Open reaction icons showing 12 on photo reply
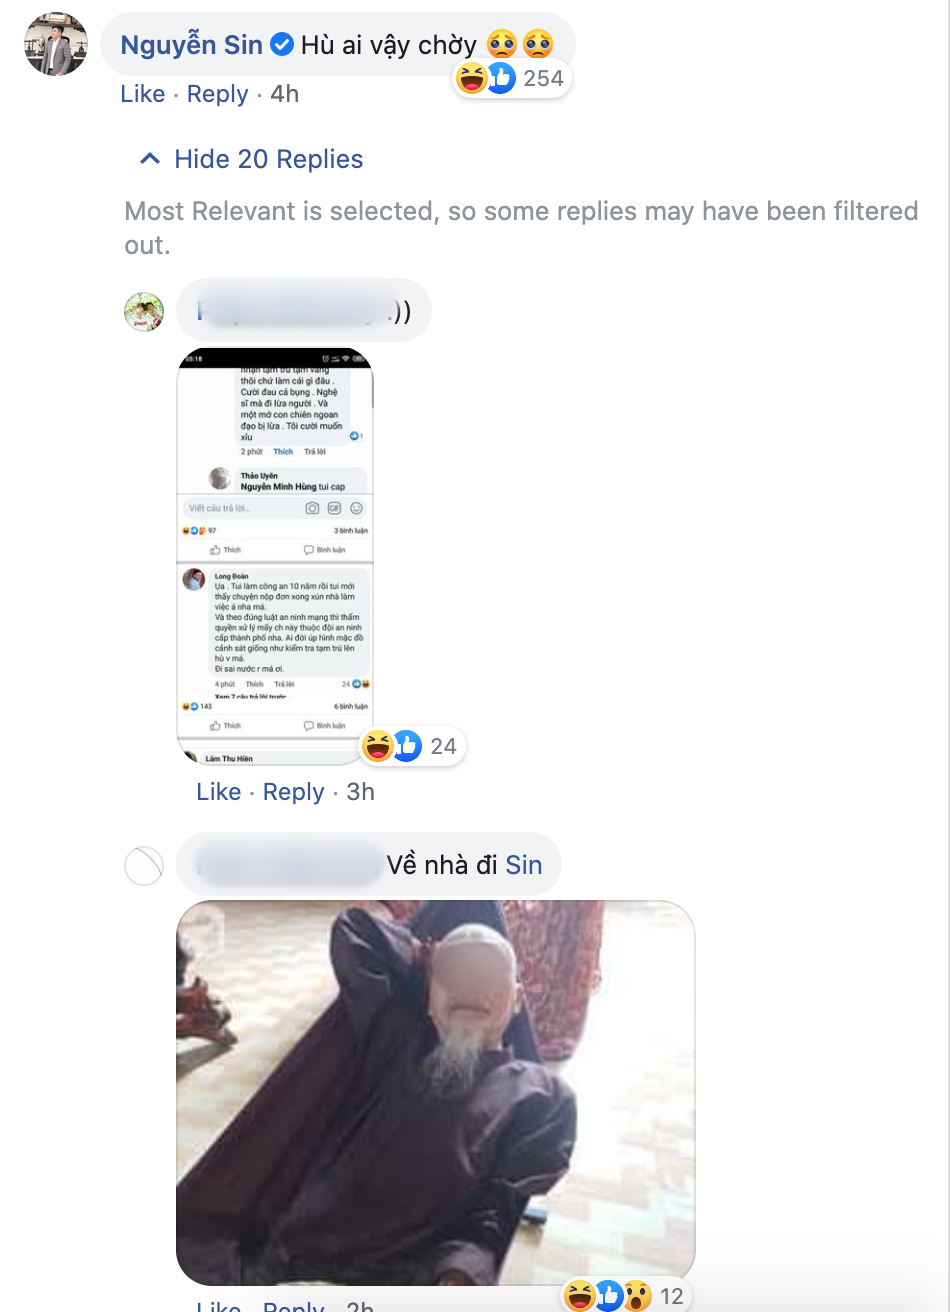950x1312 pixels. click(625, 1296)
